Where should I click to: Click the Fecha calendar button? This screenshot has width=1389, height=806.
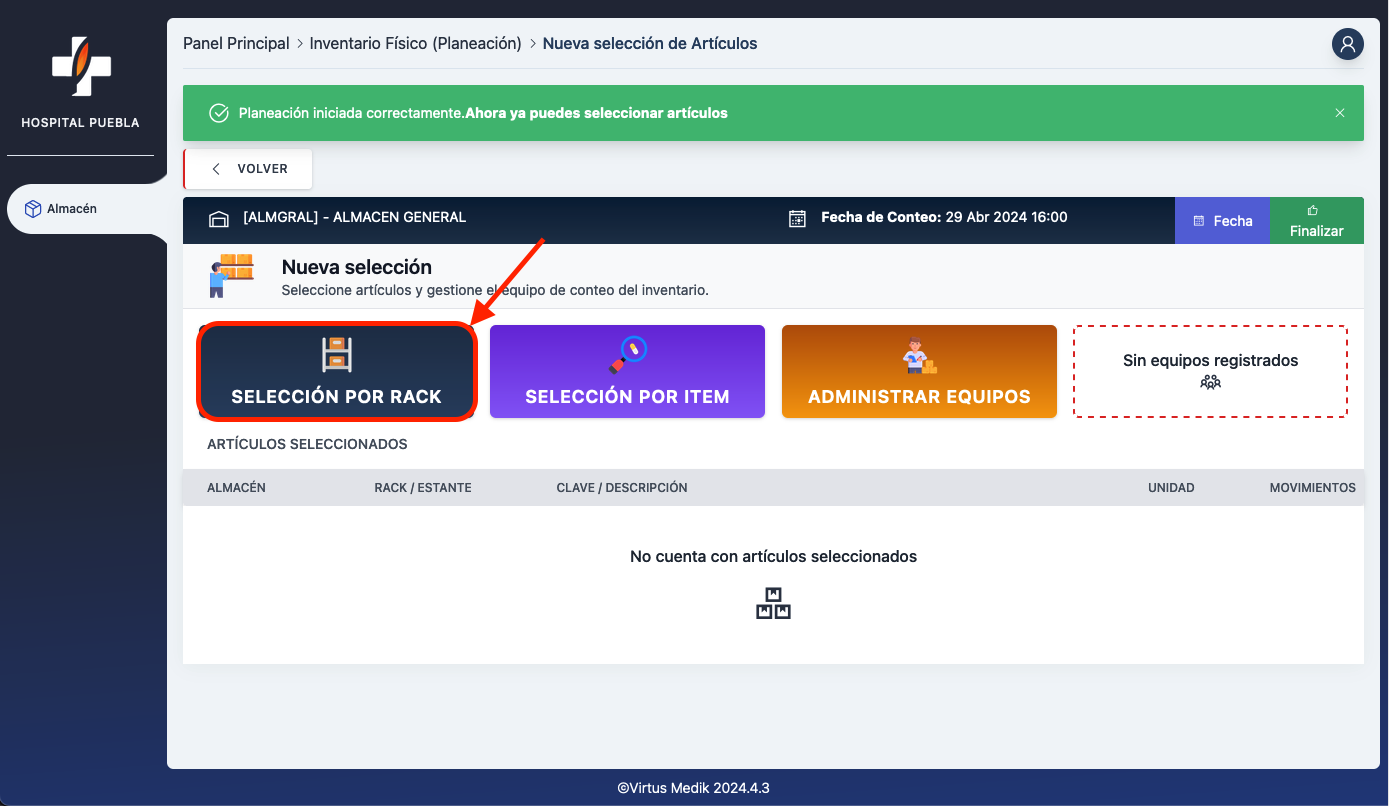pyautogui.click(x=1222, y=221)
